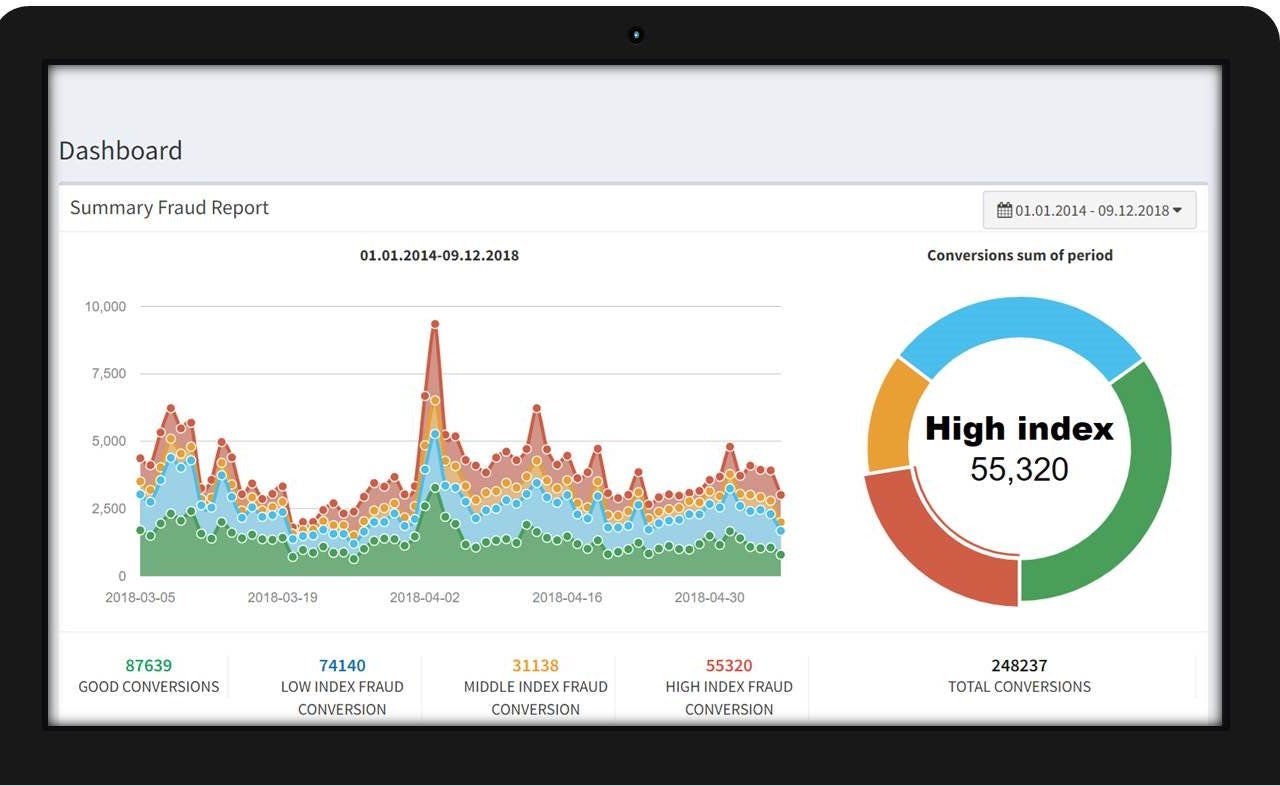
Task: Click the HIGH INDEX FRAUD CONVERSION label
Action: (729, 698)
